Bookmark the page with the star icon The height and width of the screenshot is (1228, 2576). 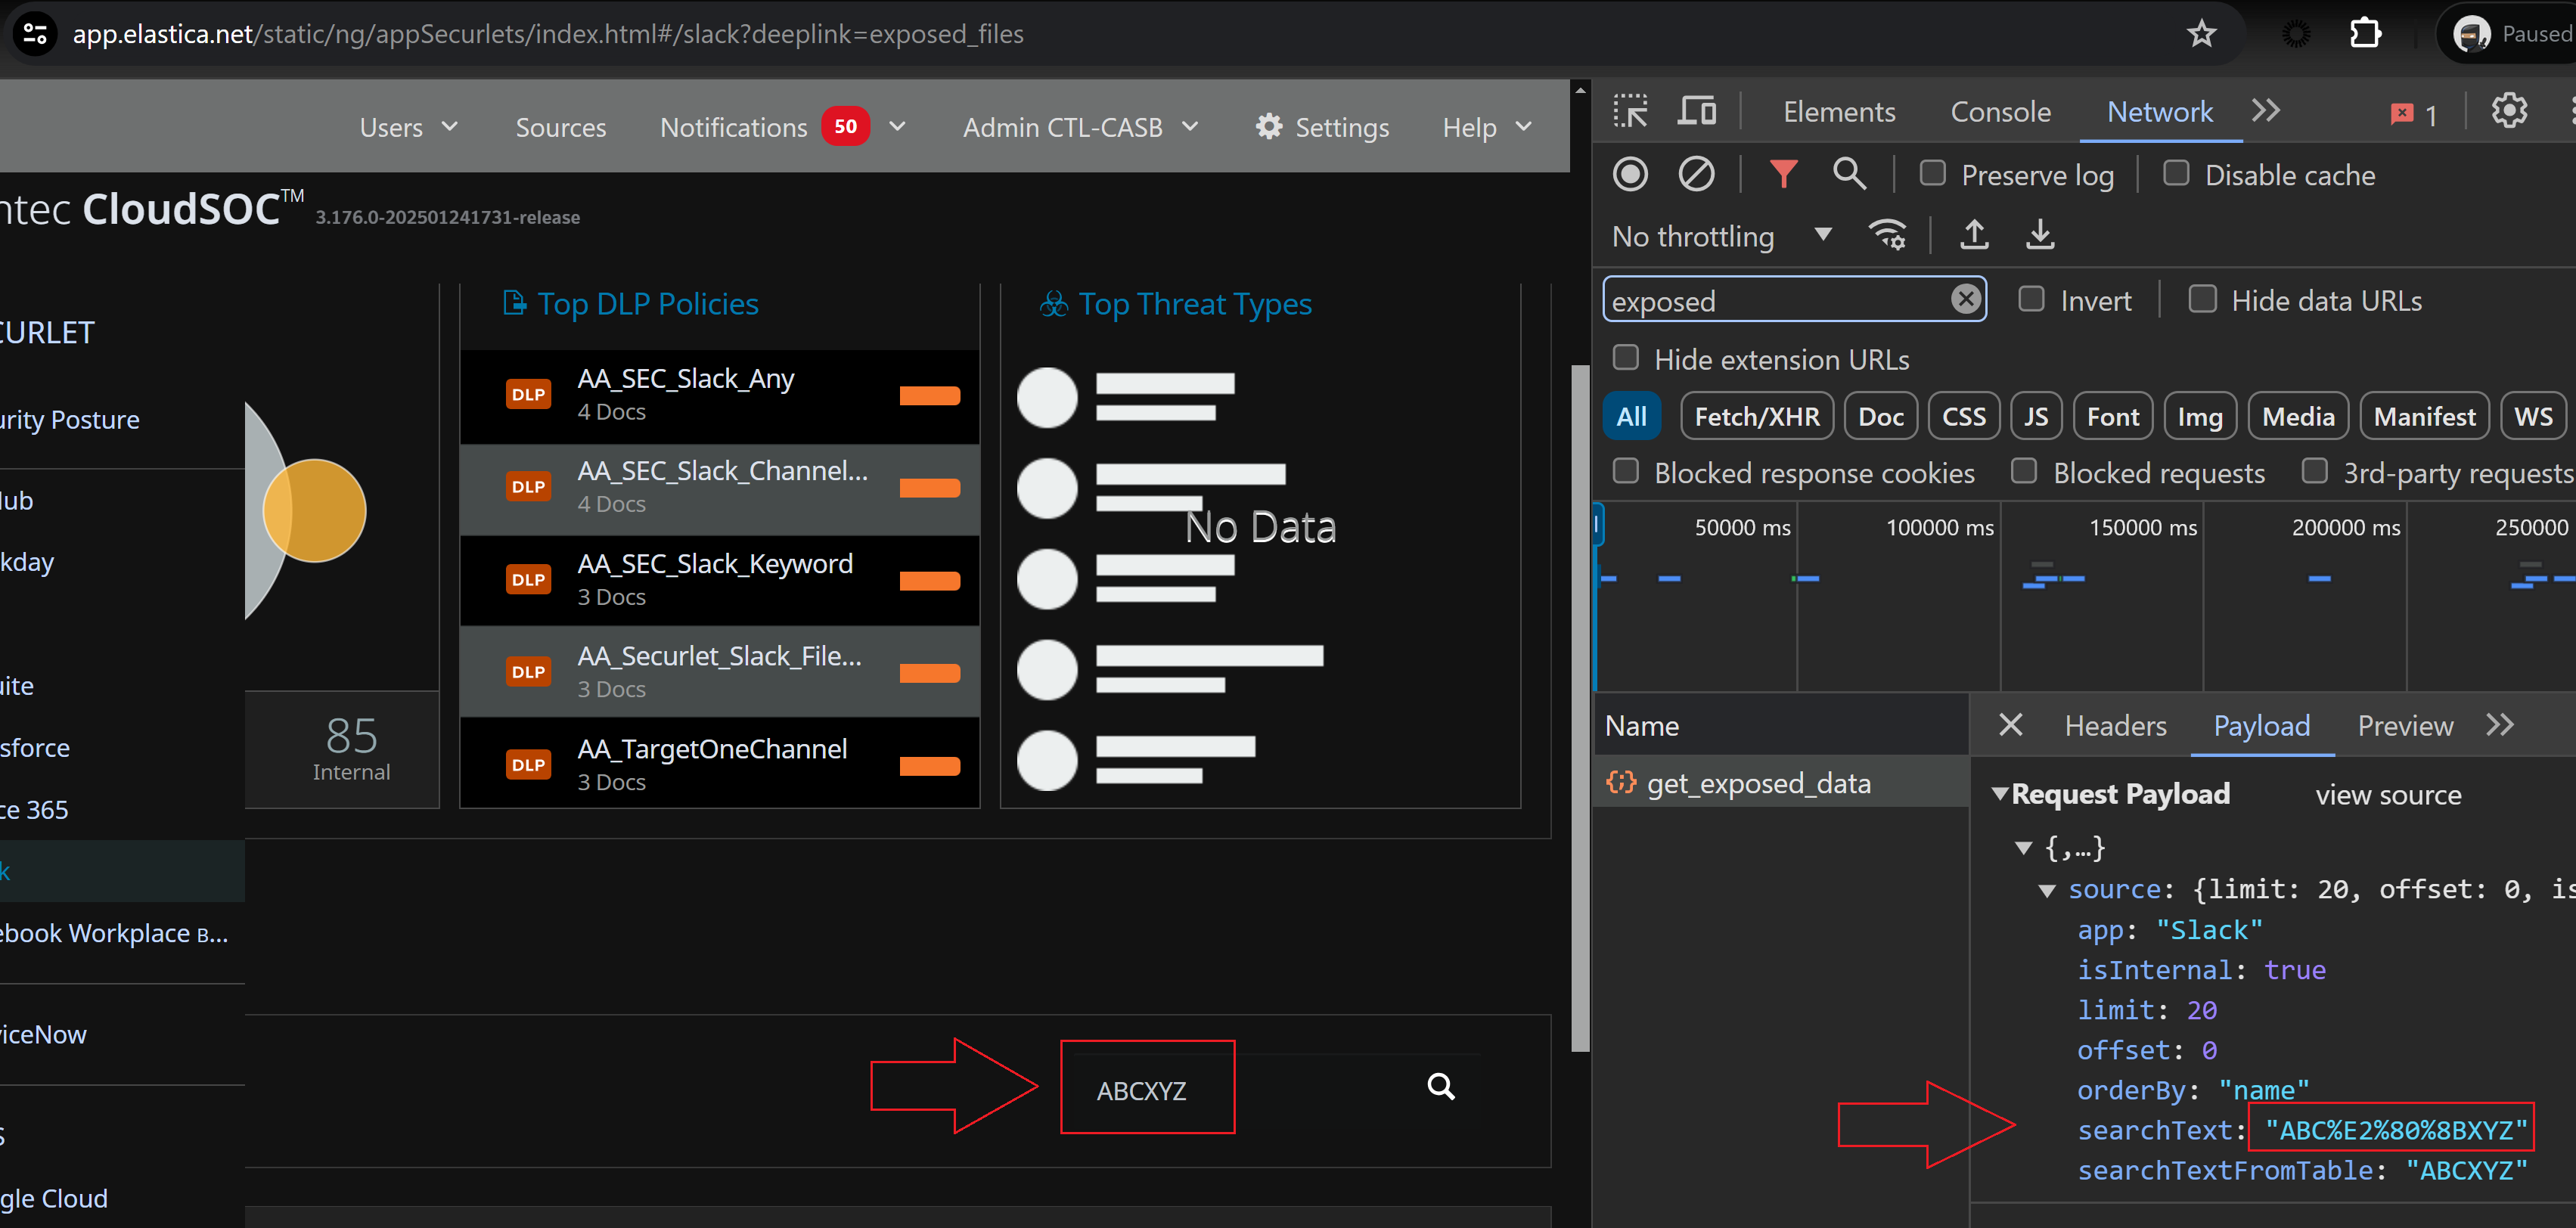point(2201,34)
